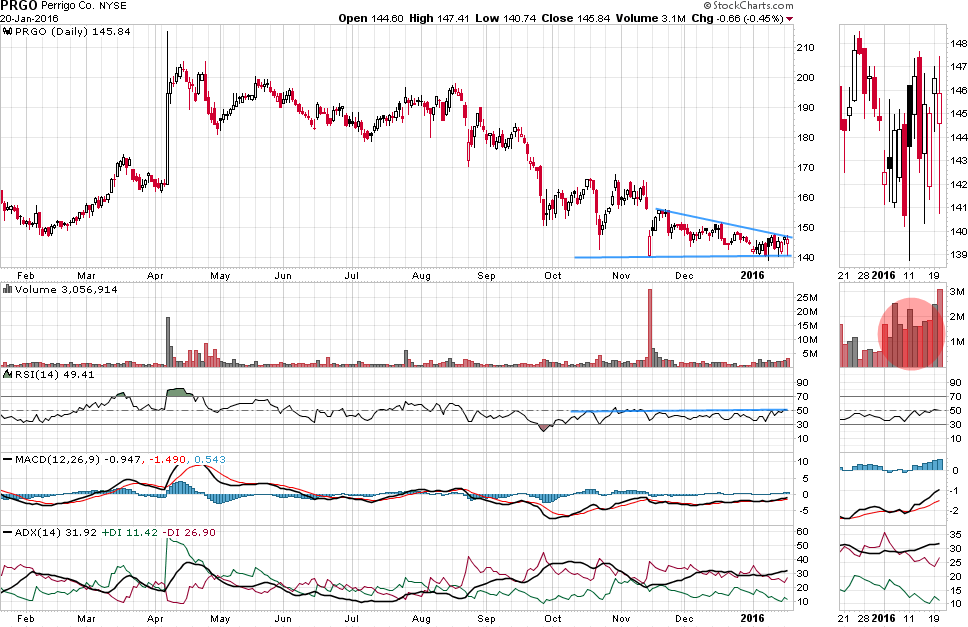Click the black line marker before MACD(12,26,9)

[x=7, y=460]
